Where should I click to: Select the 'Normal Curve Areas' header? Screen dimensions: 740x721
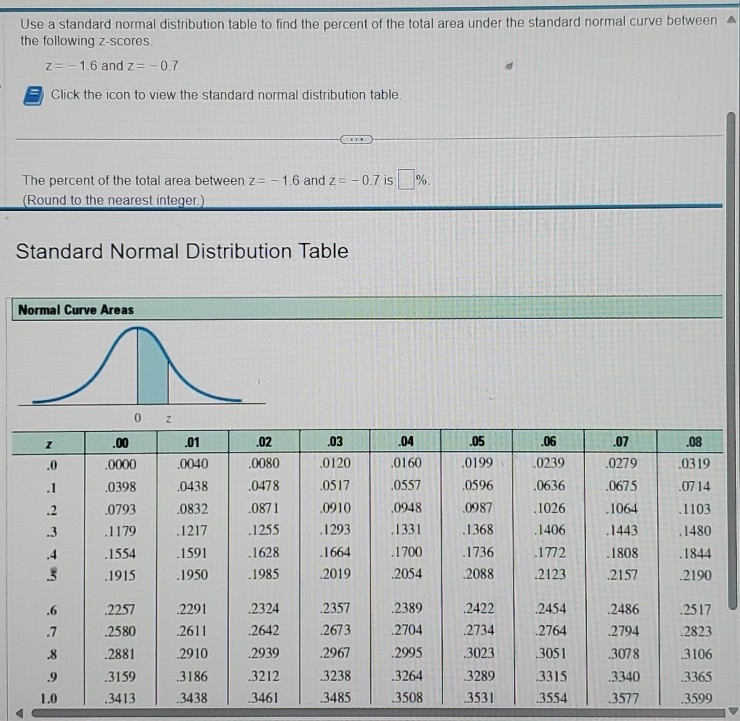tap(76, 310)
